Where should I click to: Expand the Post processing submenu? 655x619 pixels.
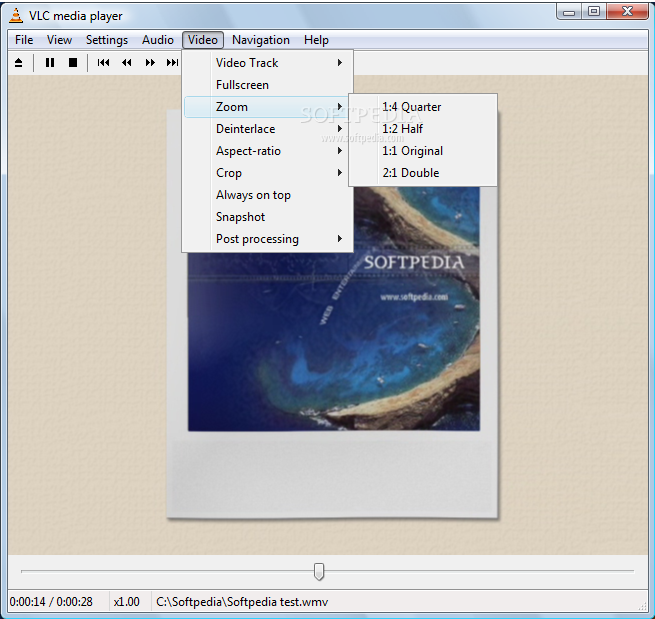267,239
